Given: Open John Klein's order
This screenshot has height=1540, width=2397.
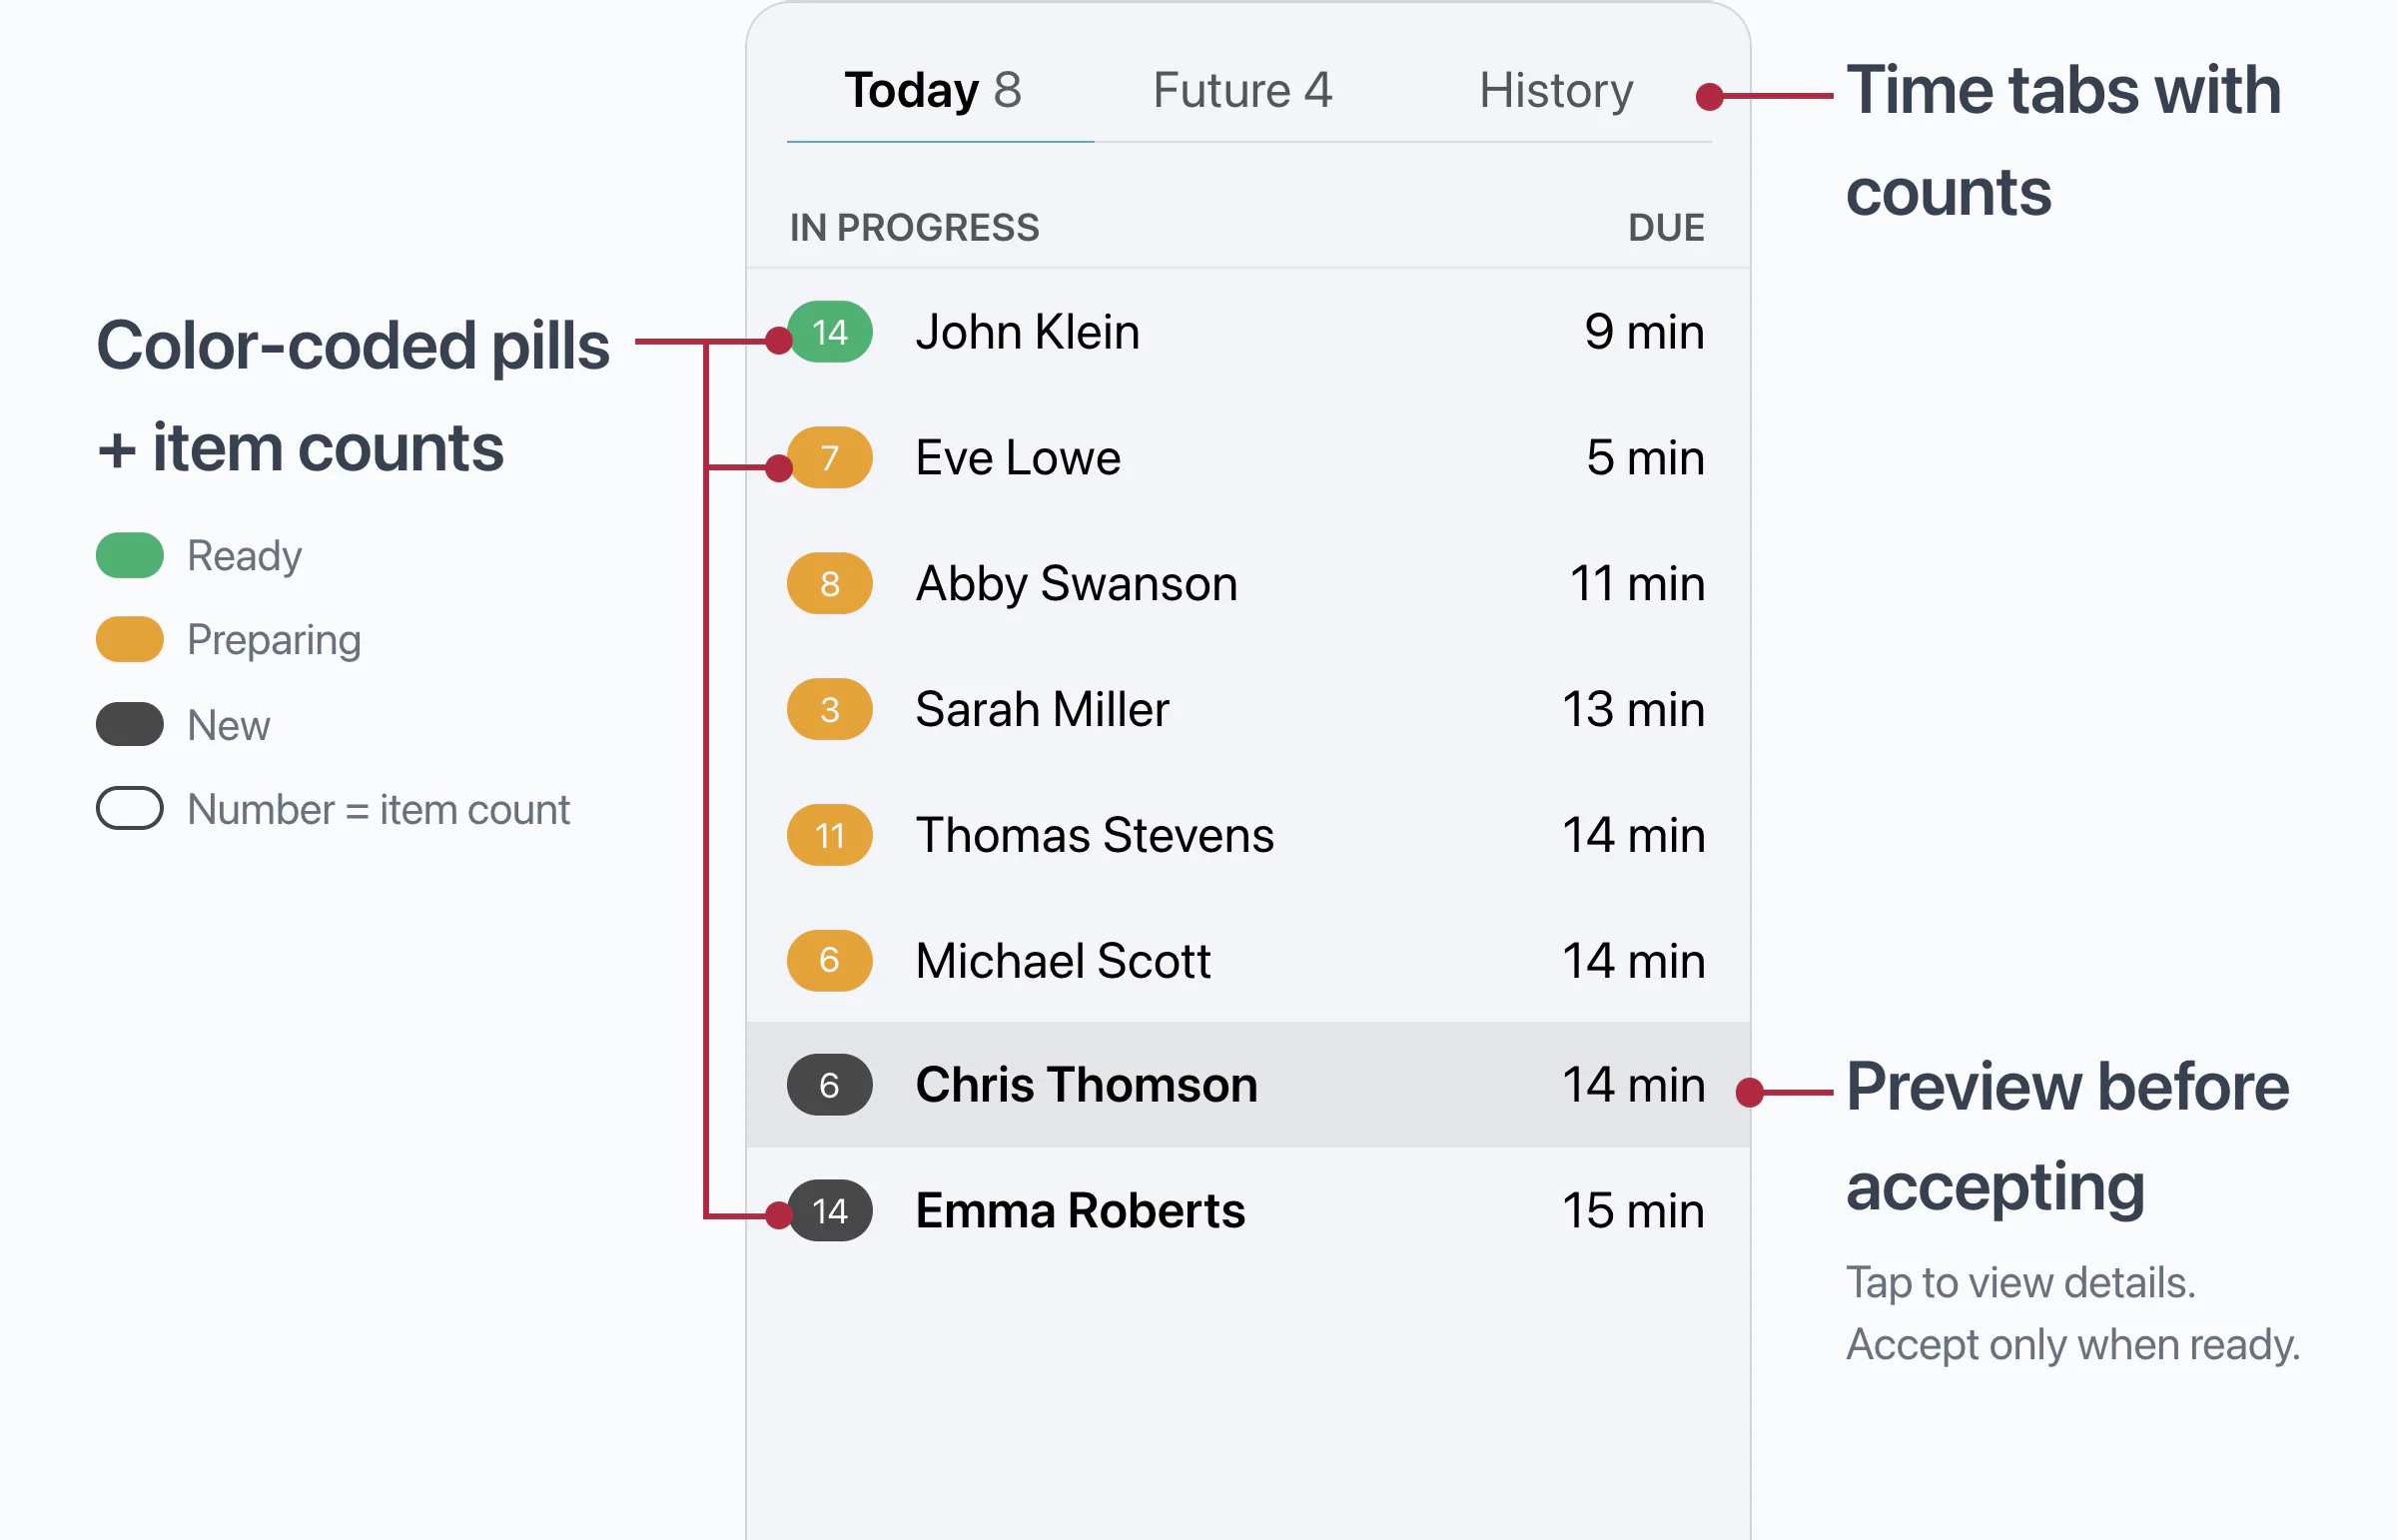Looking at the screenshot, I should (x=1248, y=332).
